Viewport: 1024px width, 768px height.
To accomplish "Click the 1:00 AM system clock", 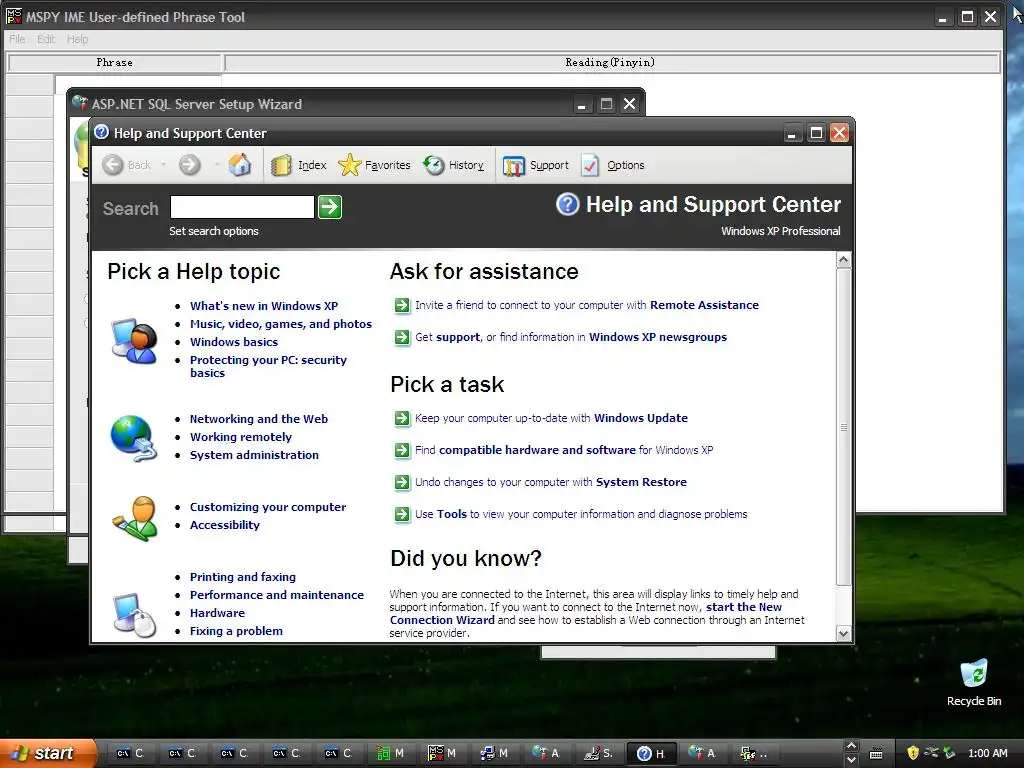I will (x=987, y=753).
